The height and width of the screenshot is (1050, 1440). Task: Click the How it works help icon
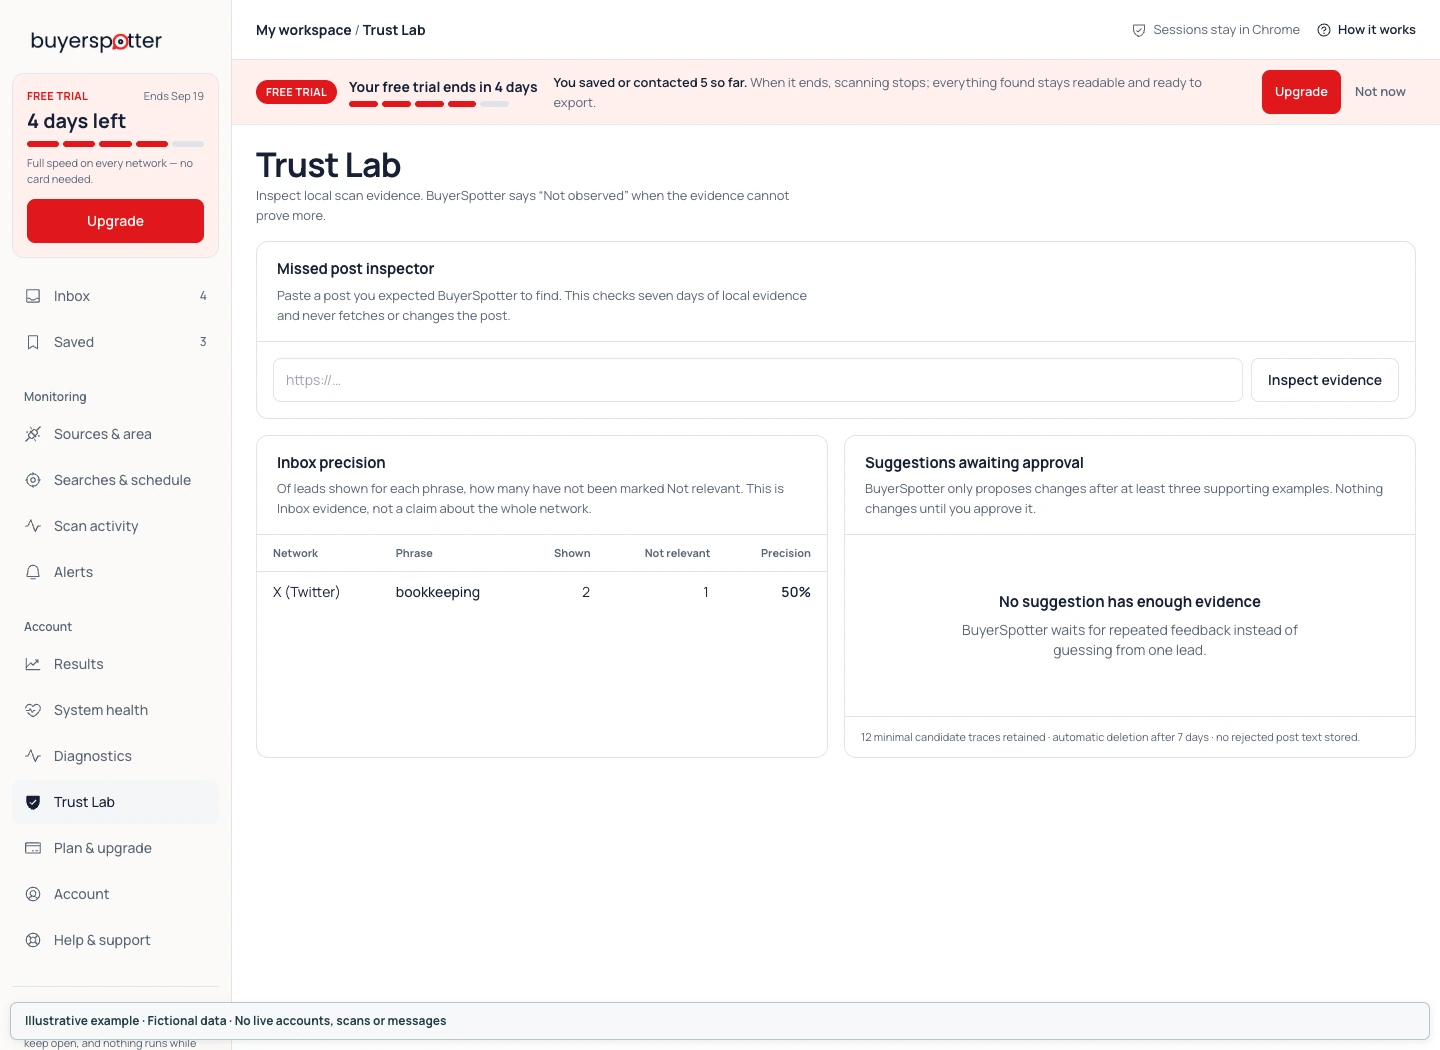pyautogui.click(x=1324, y=30)
